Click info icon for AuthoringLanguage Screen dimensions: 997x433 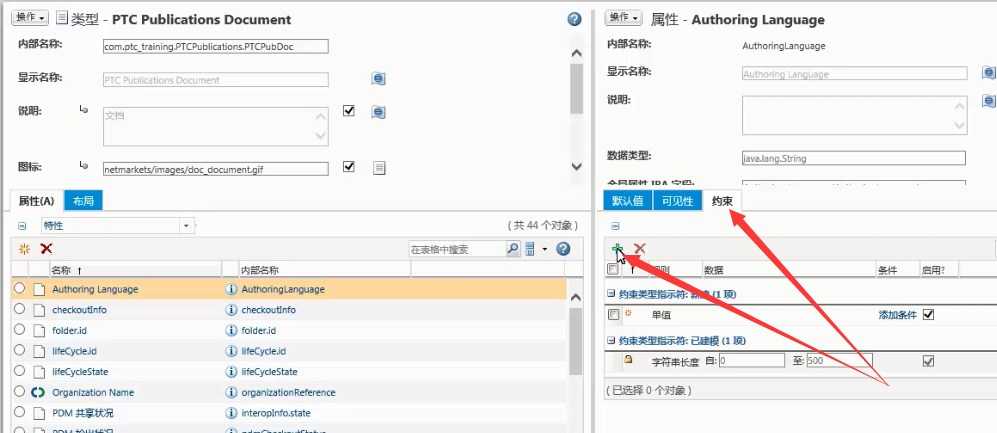(231, 289)
